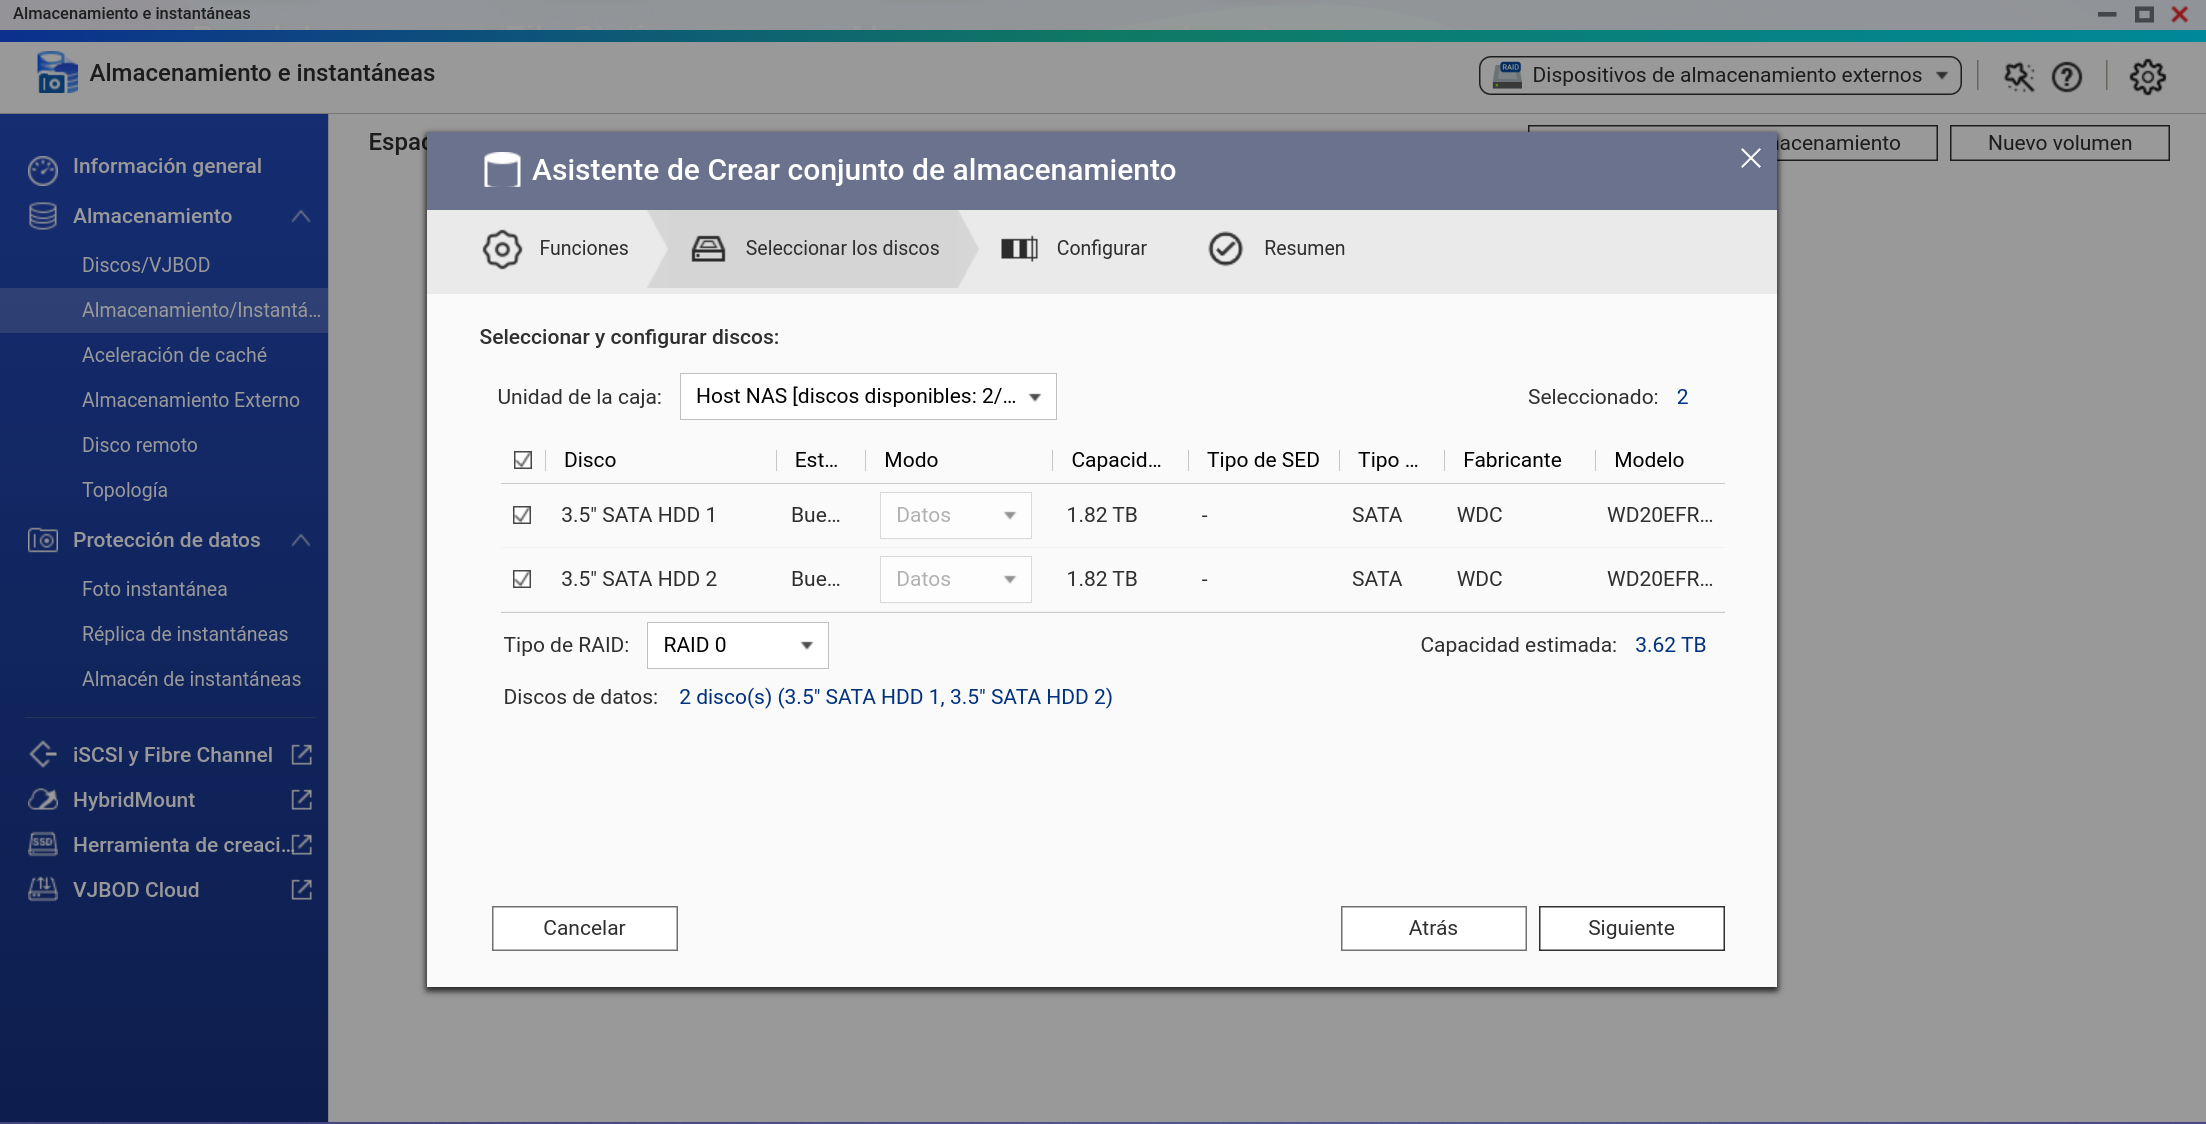Click the Cancelar button
This screenshot has width=2206, height=1124.
[584, 928]
